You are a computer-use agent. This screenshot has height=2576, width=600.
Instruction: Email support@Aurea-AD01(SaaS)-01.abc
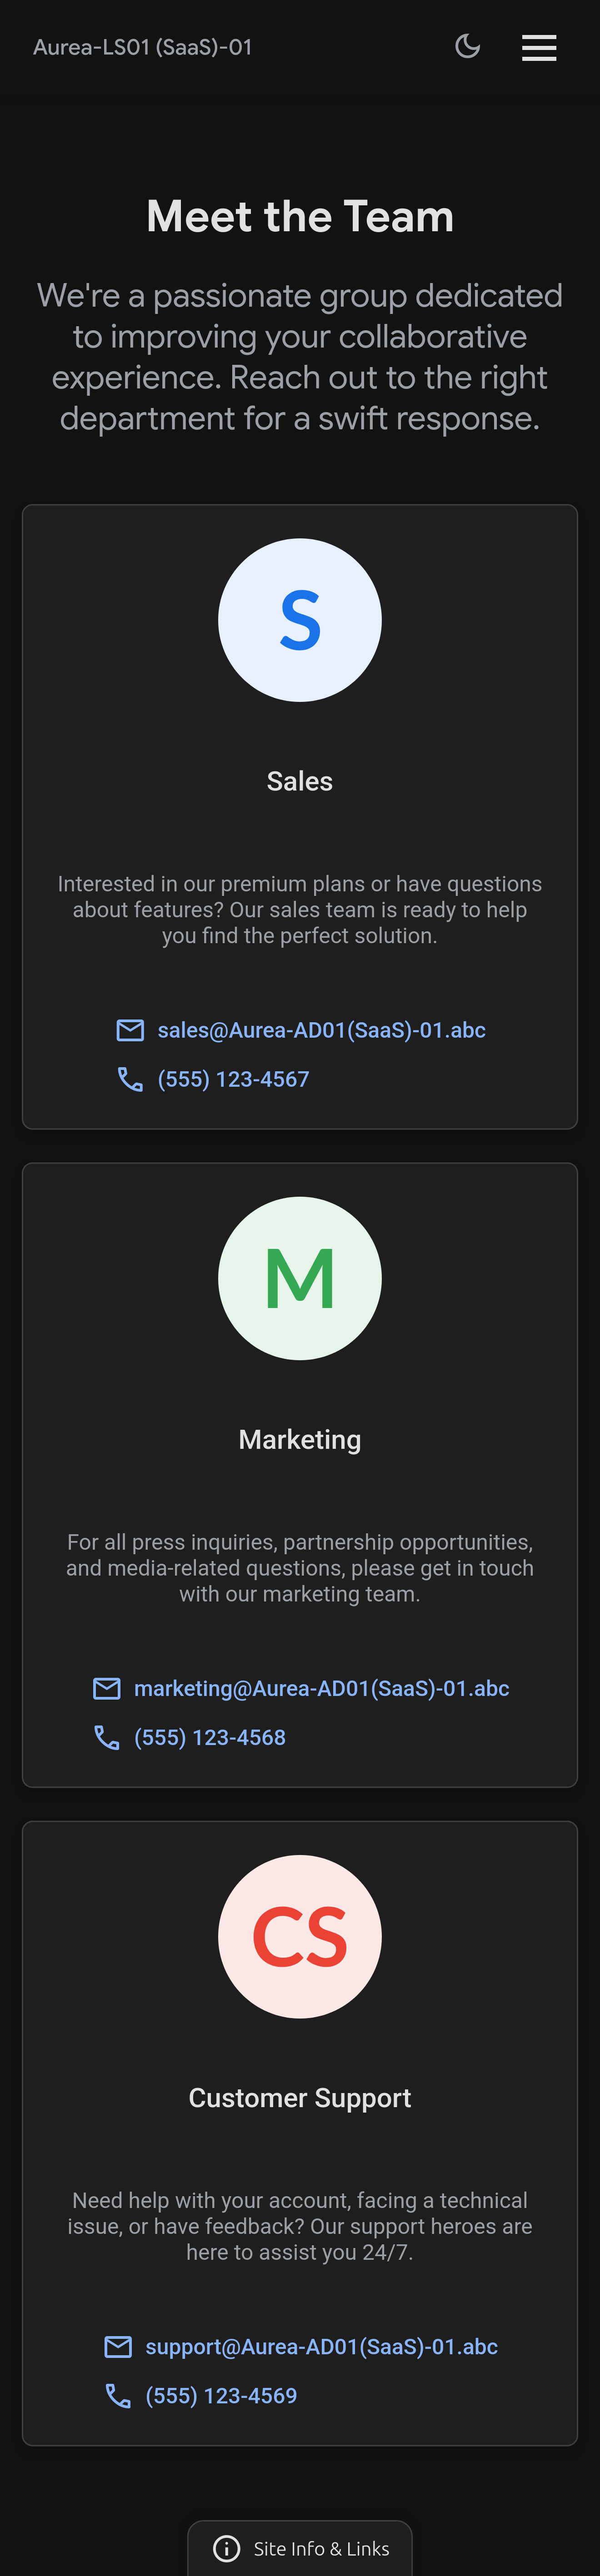(x=321, y=2346)
